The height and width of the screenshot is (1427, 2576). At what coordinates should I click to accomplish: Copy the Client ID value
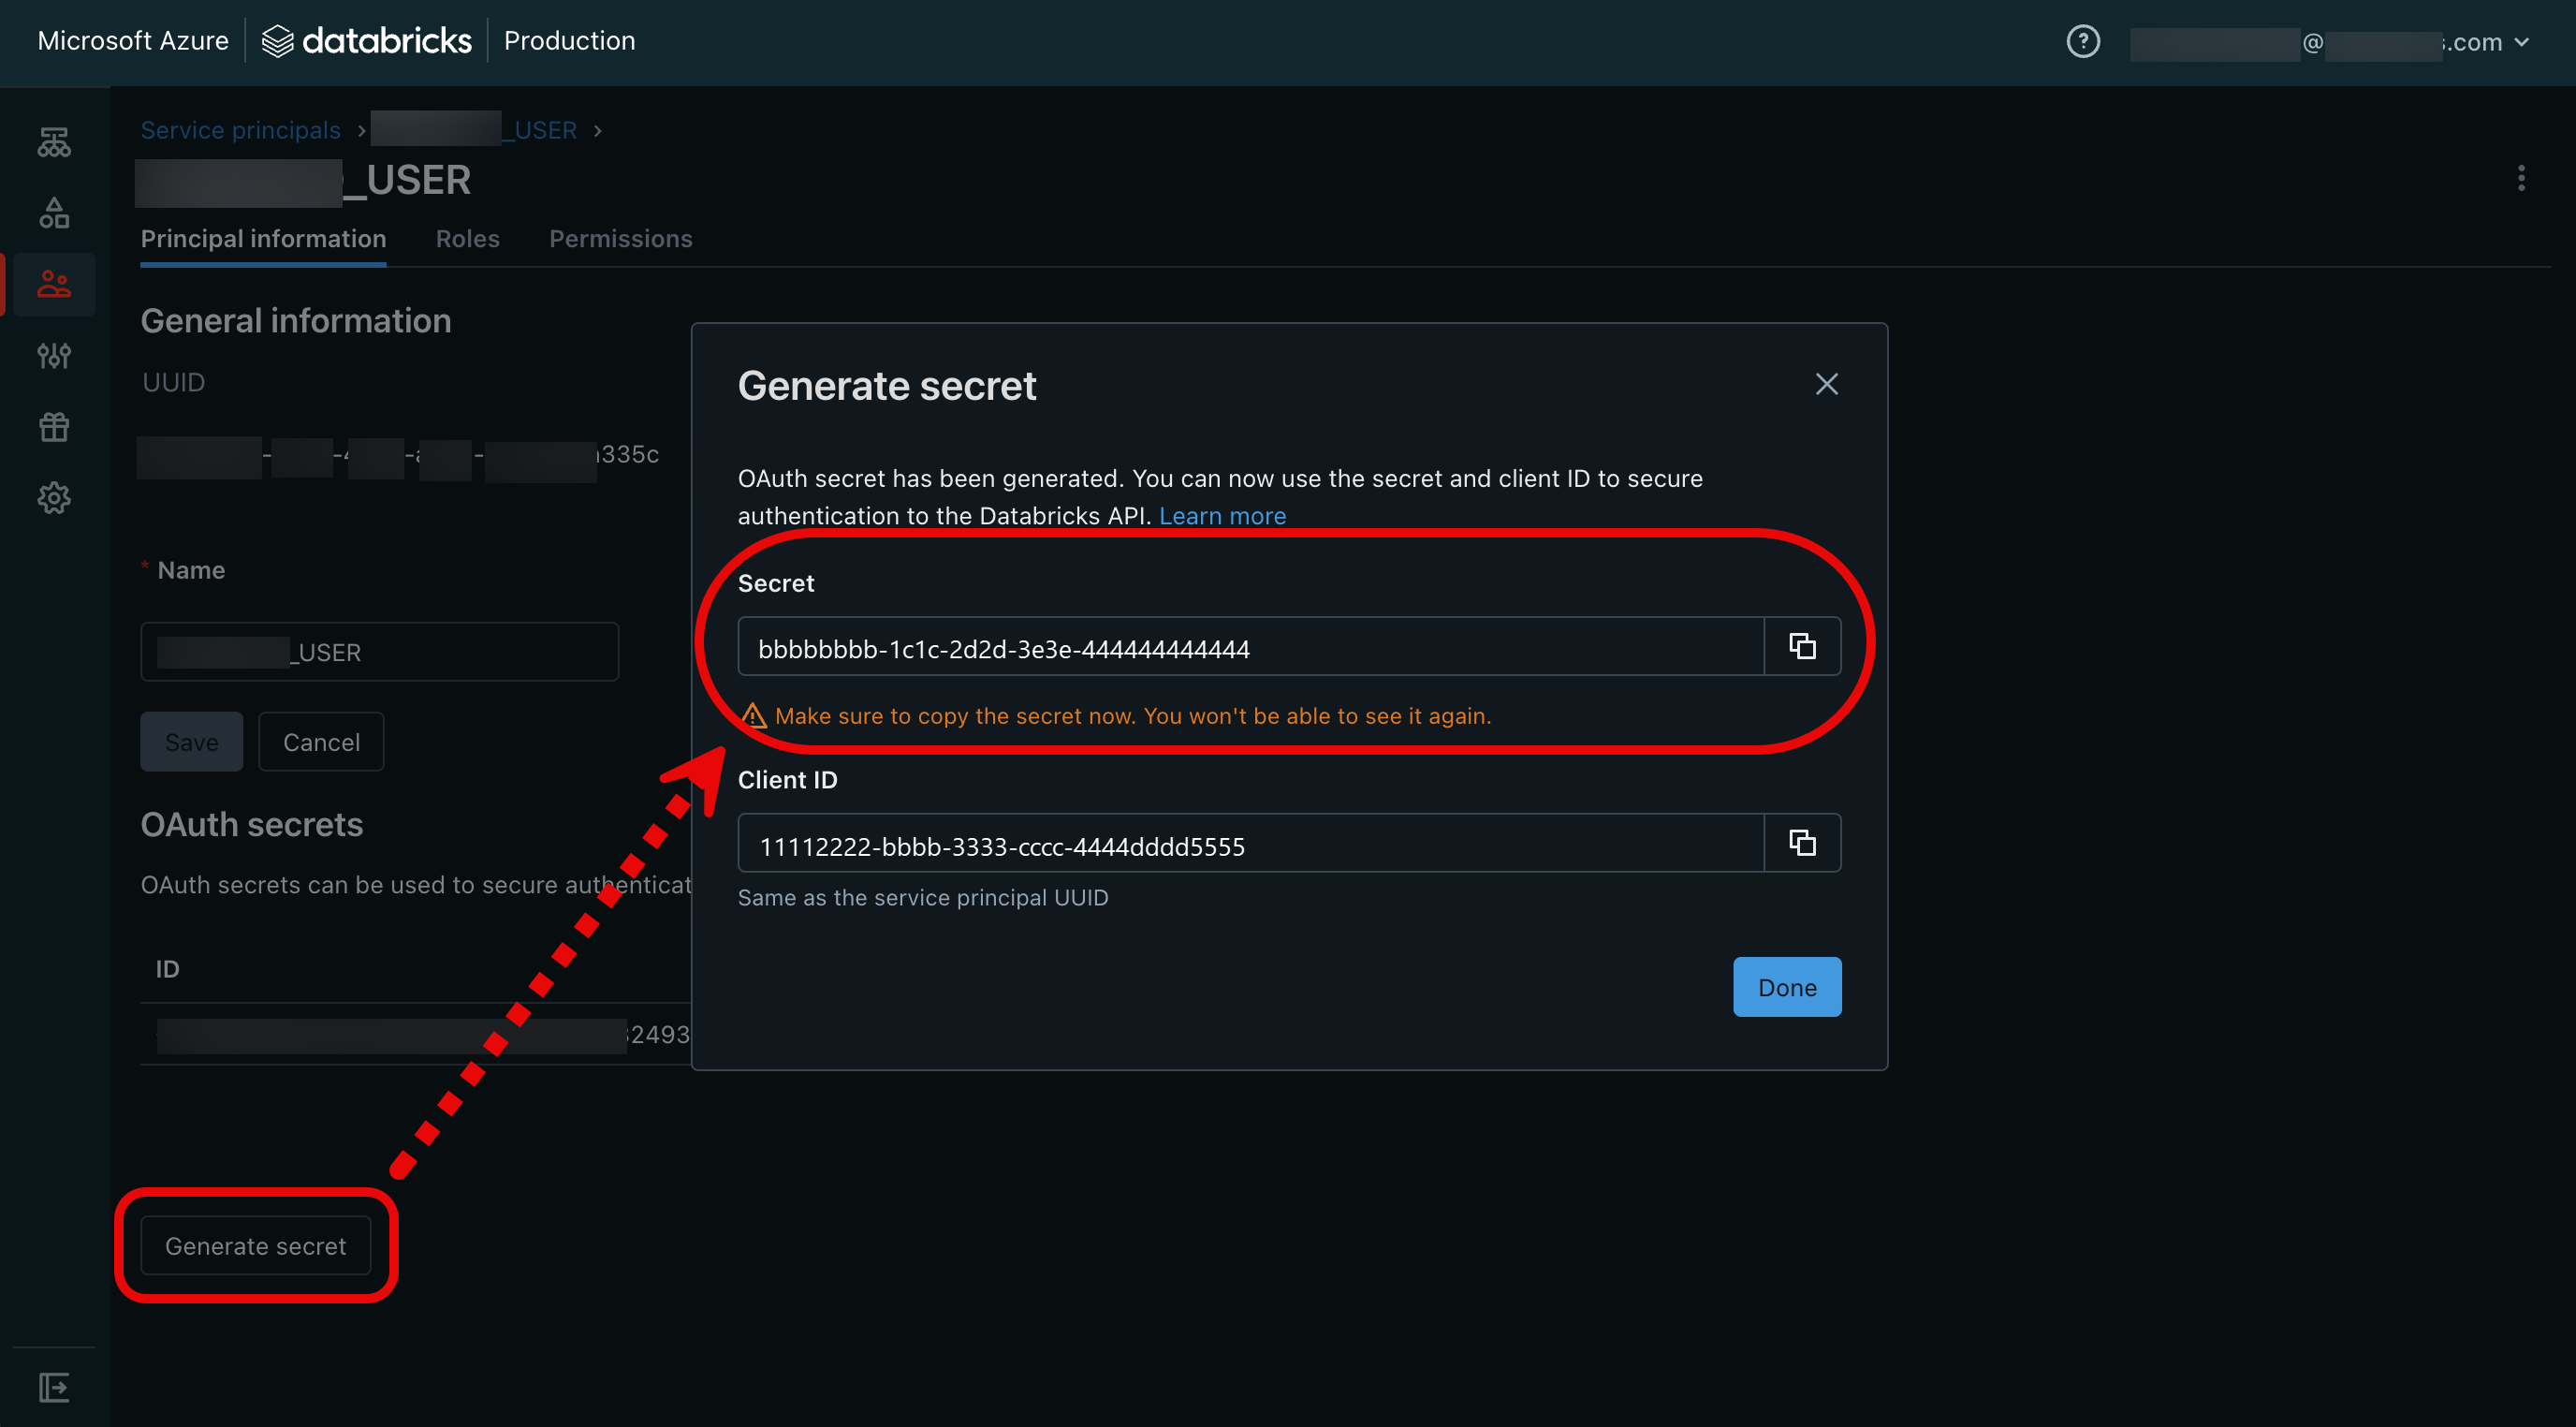pyautogui.click(x=1802, y=842)
